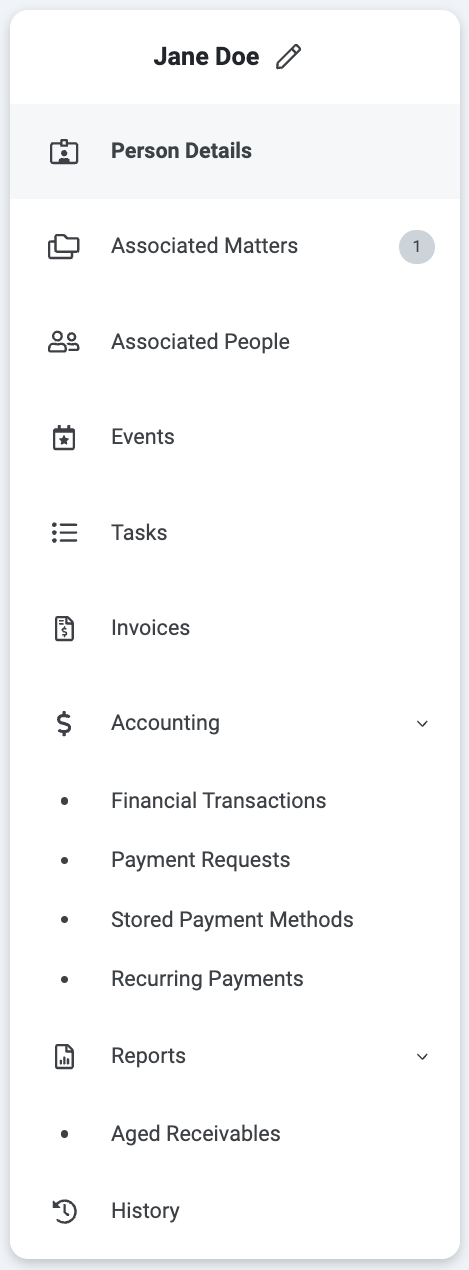Collapse the Reports section chevron

click(422, 1056)
